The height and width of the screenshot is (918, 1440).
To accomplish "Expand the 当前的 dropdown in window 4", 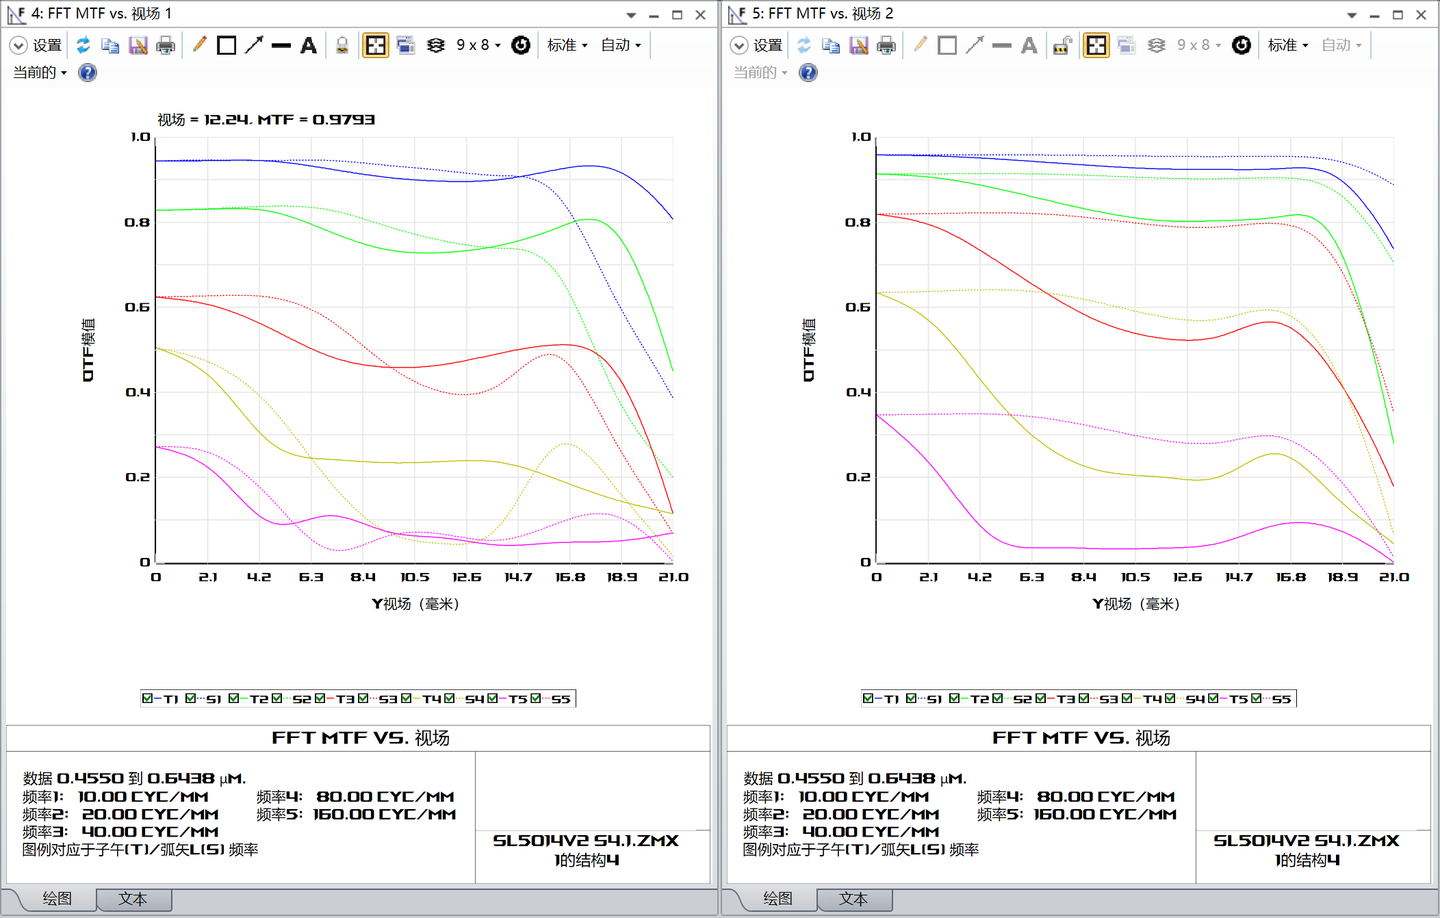I will (40, 73).
